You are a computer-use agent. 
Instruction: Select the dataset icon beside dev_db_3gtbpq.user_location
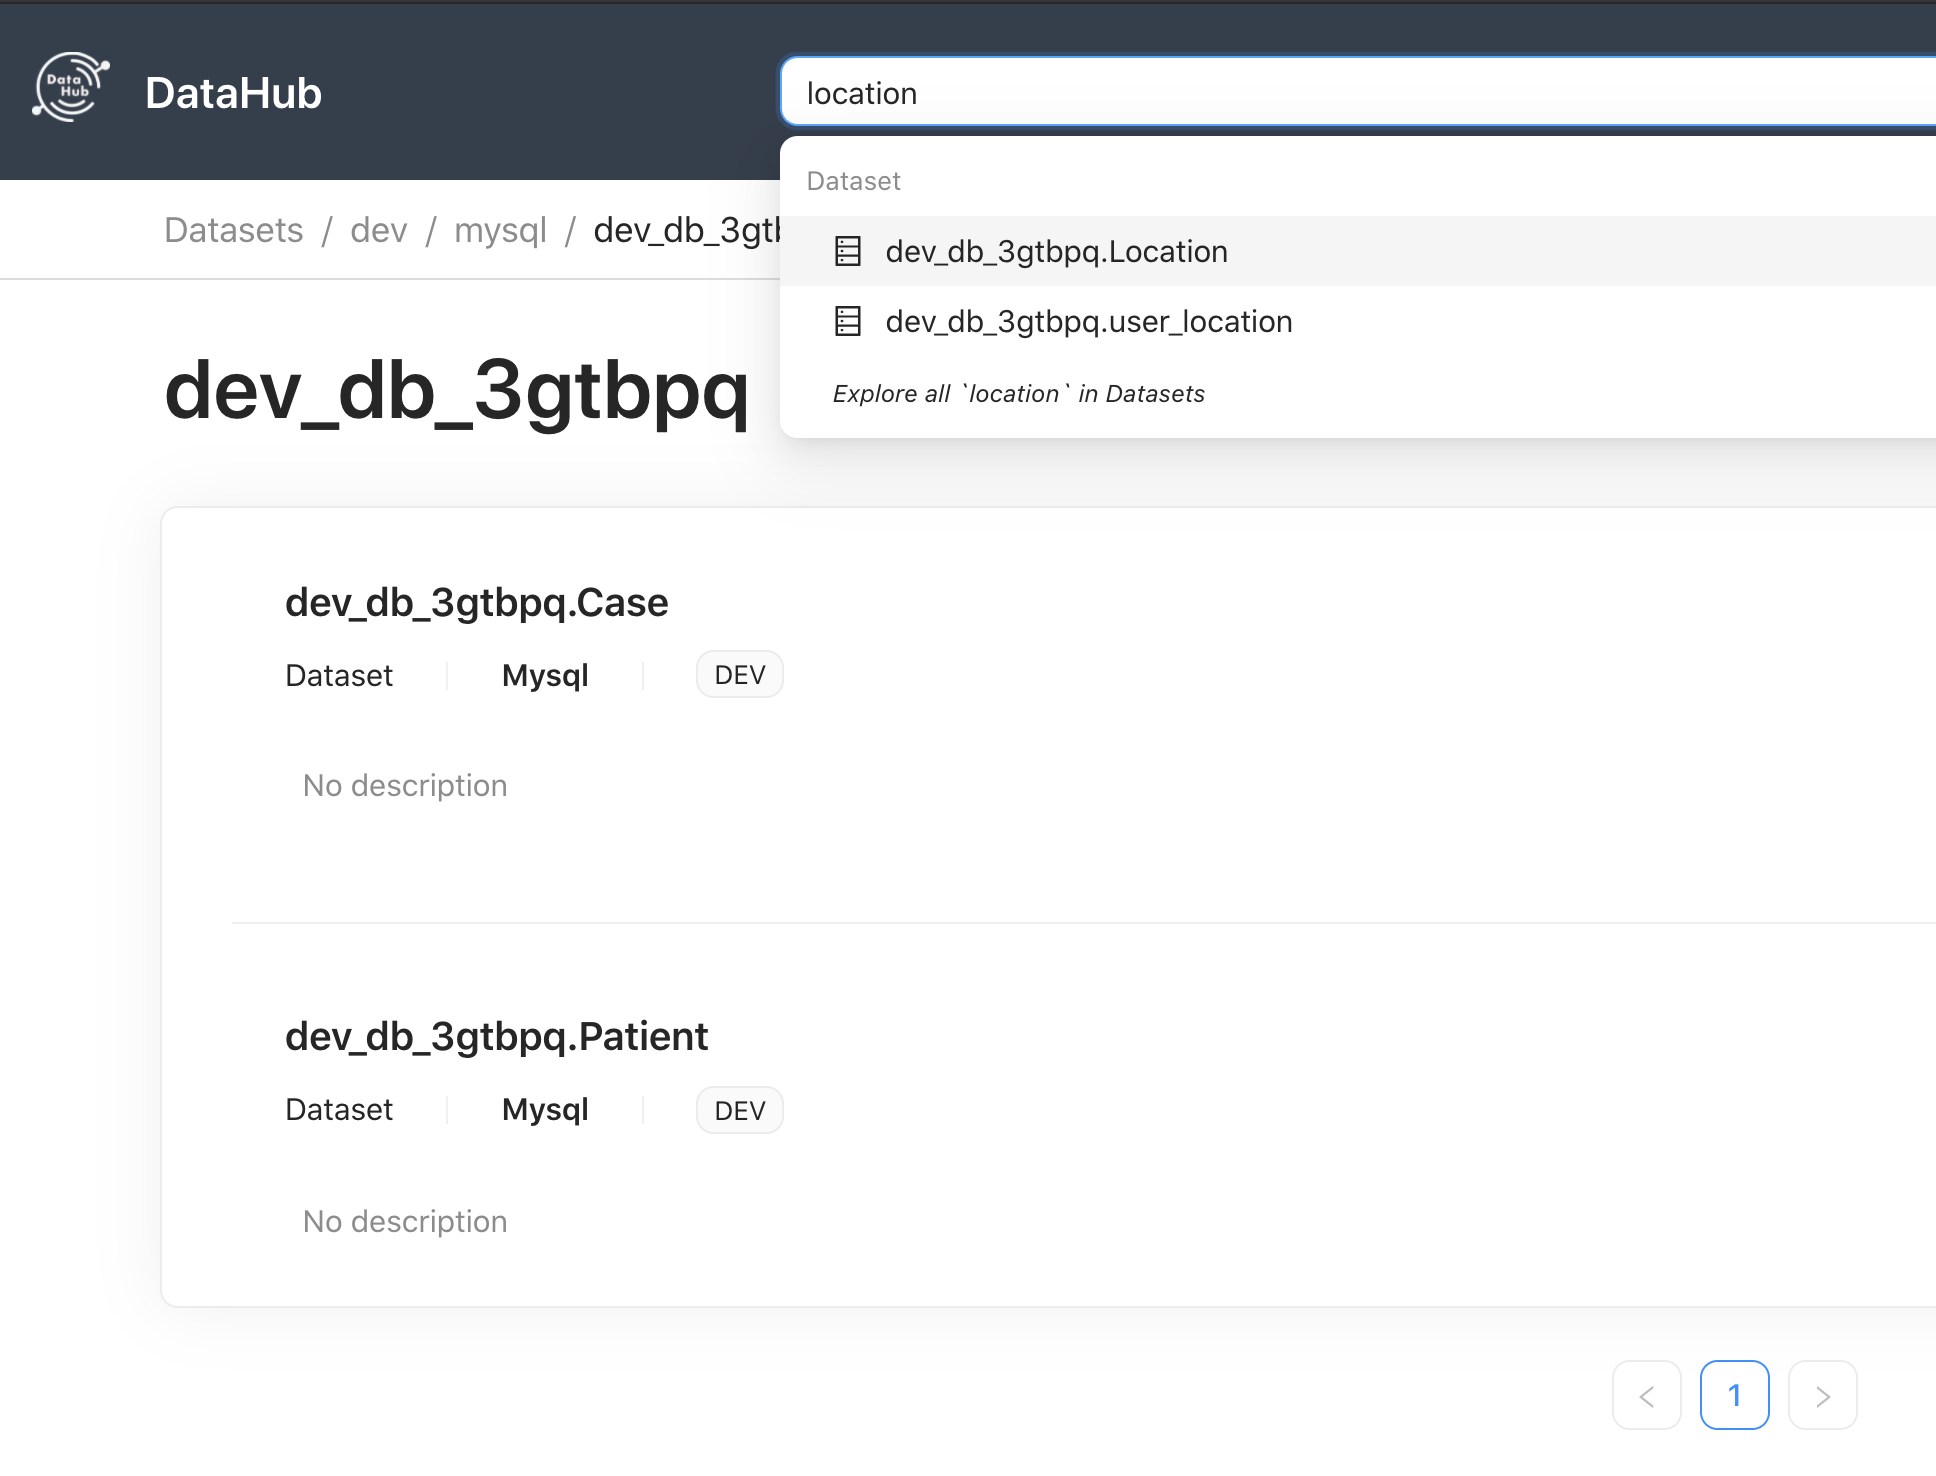pyautogui.click(x=848, y=321)
